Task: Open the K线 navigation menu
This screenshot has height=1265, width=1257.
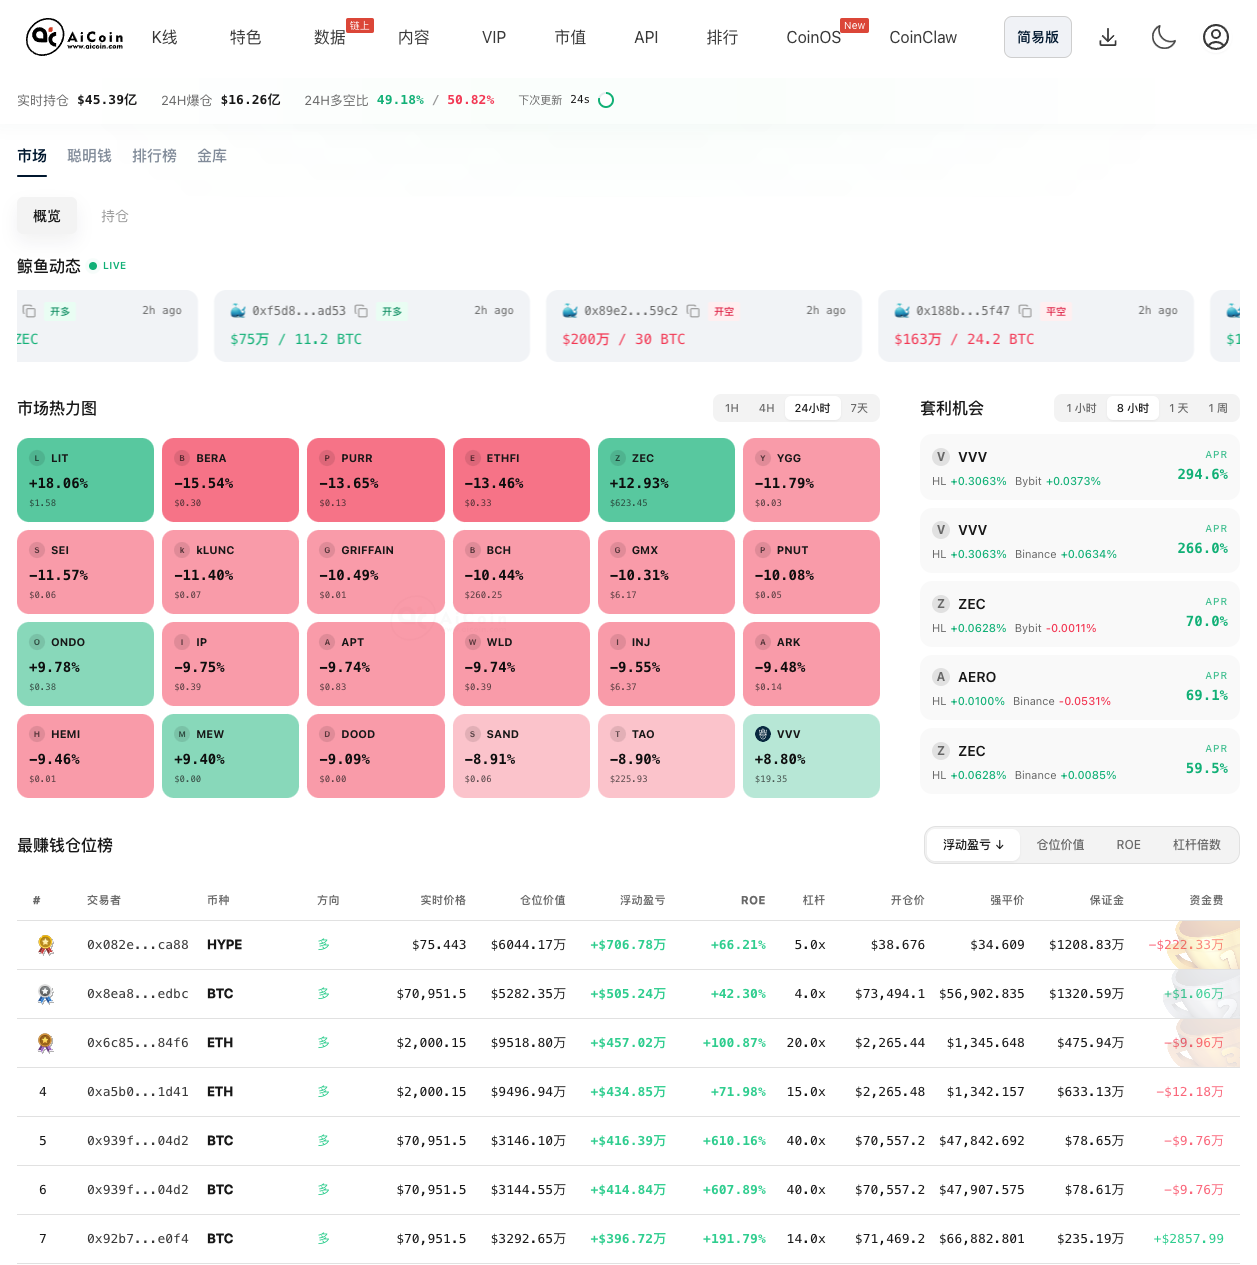Action: 165,37
